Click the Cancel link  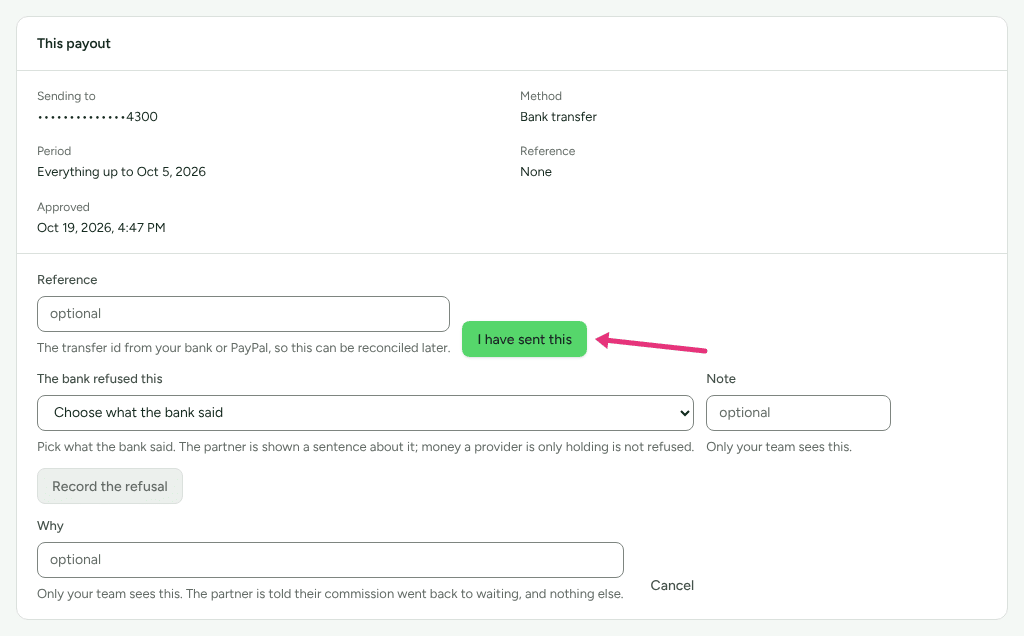(671, 585)
